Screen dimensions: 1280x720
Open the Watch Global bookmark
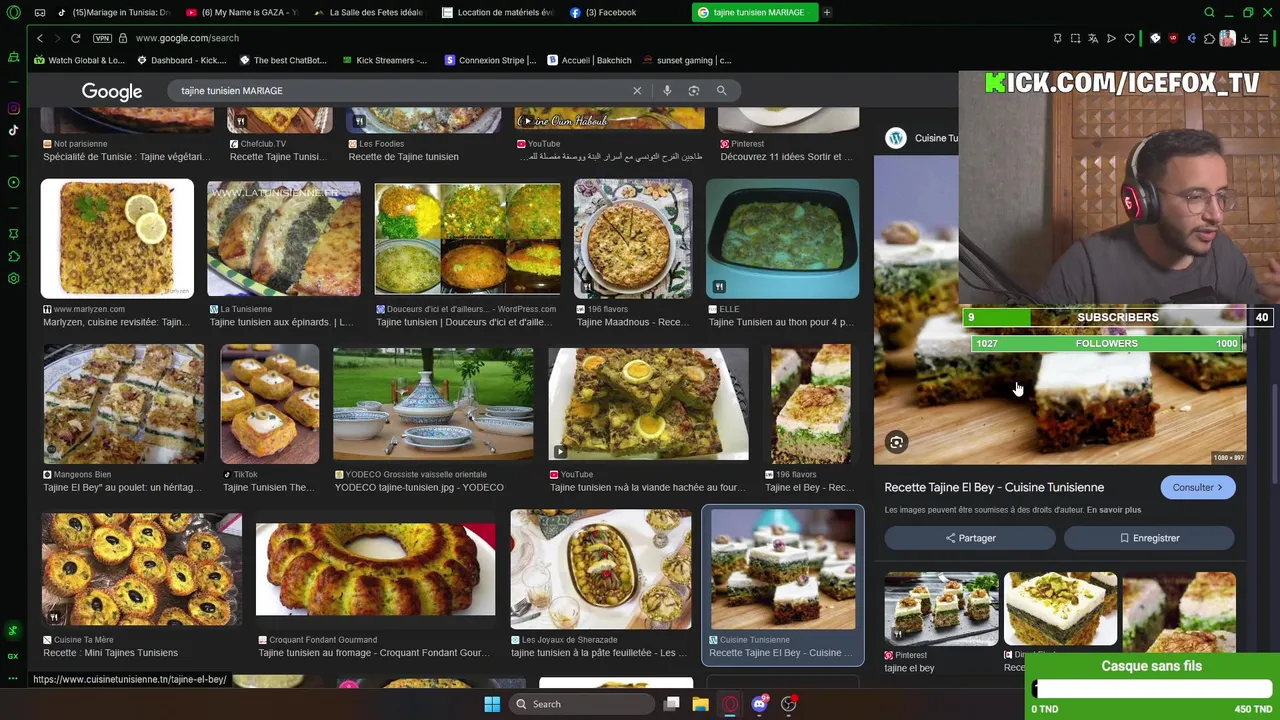79,60
